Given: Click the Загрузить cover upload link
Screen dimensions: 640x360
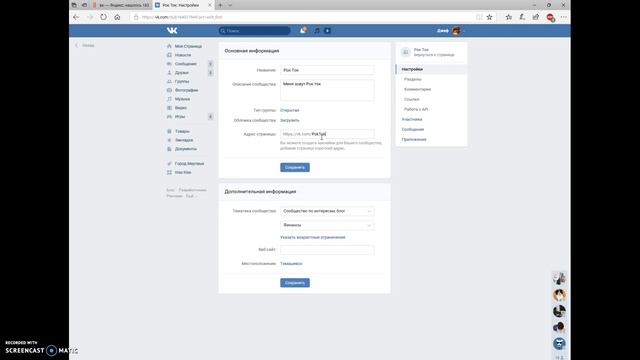Looking at the screenshot, I should click(289, 120).
